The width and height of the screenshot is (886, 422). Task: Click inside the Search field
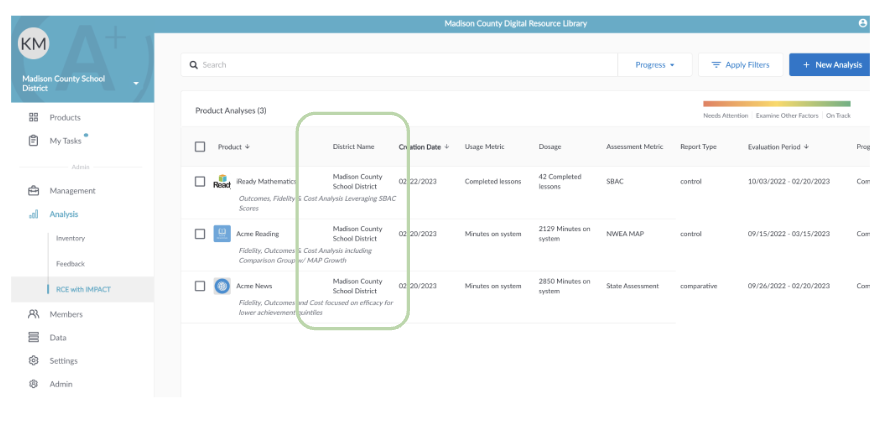pos(399,65)
